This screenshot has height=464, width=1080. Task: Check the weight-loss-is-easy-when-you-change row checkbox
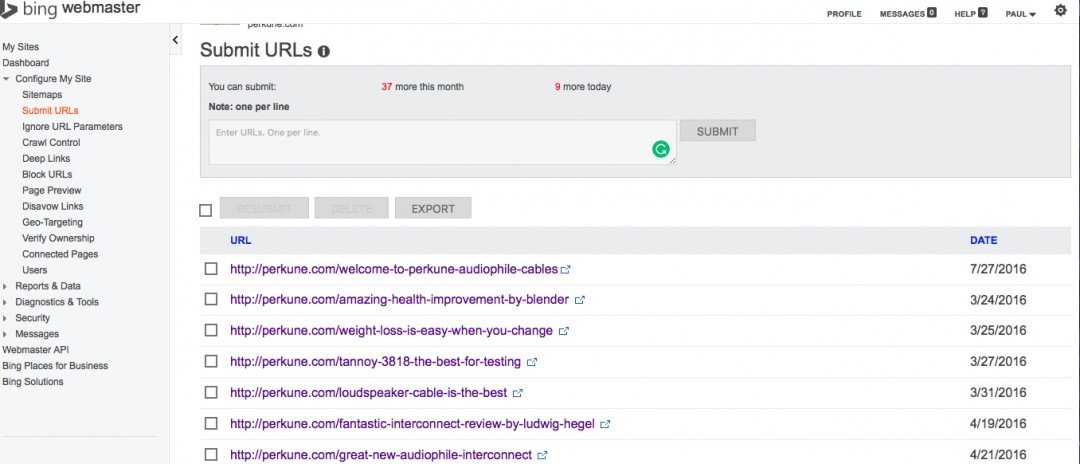click(x=211, y=330)
